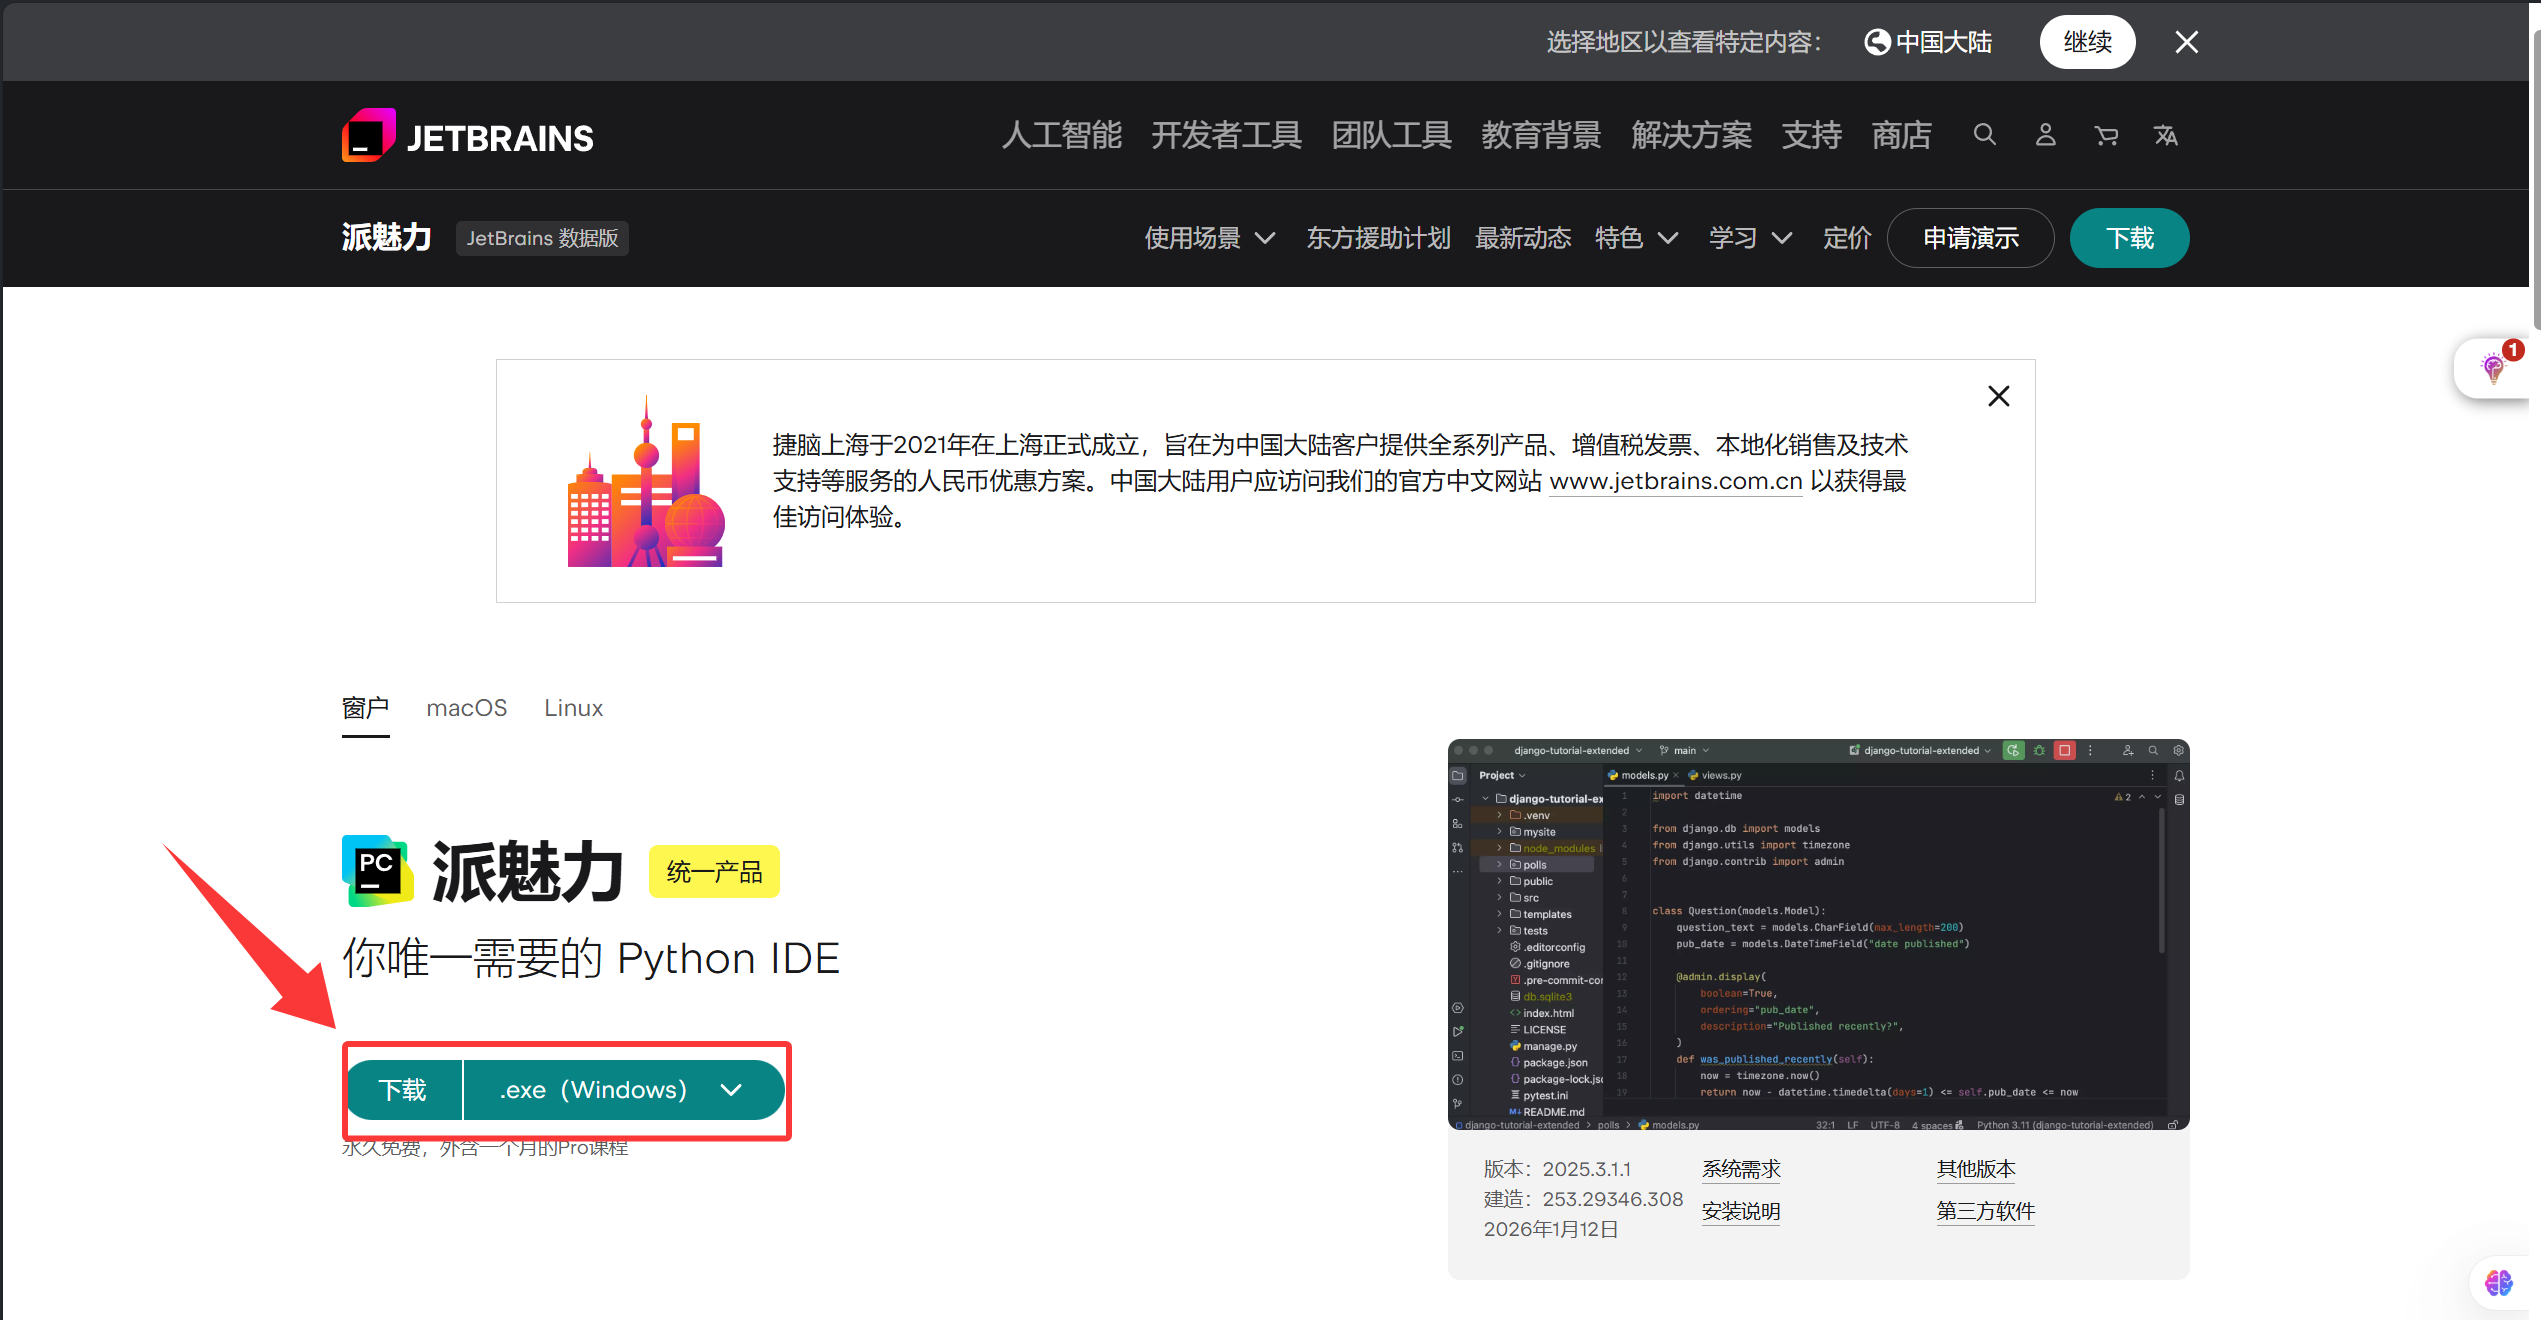Open the language selection icon
The width and height of the screenshot is (2541, 1320).
coord(2166,135)
